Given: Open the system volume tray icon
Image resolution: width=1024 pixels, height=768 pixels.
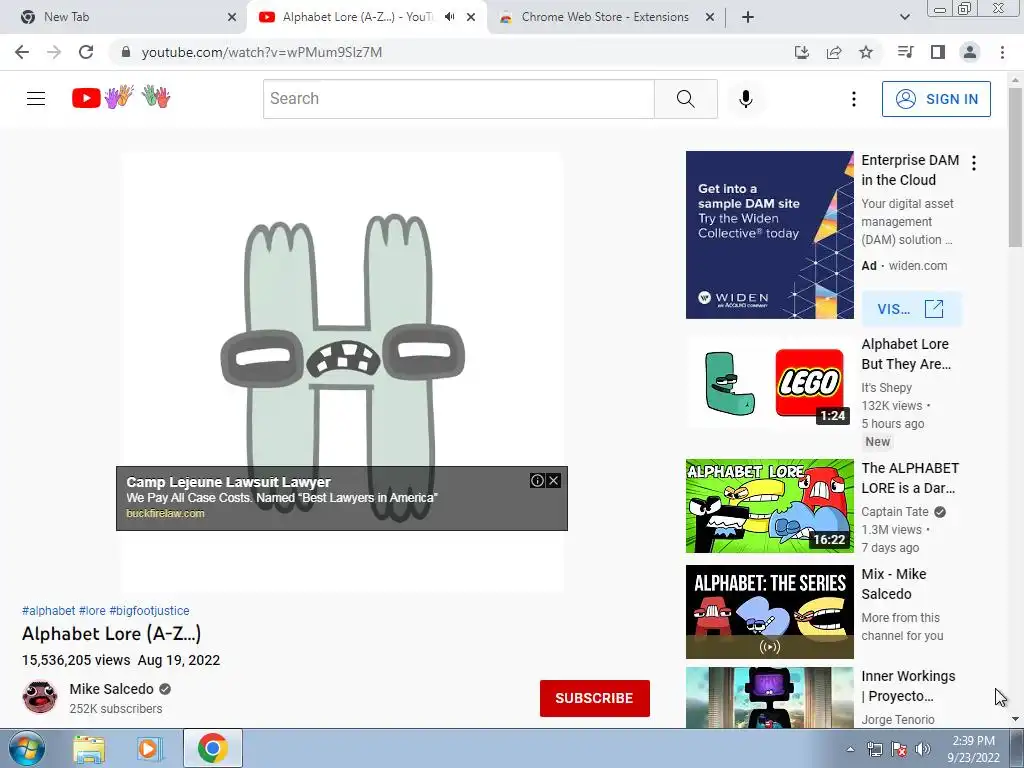Looking at the screenshot, I should (x=923, y=749).
